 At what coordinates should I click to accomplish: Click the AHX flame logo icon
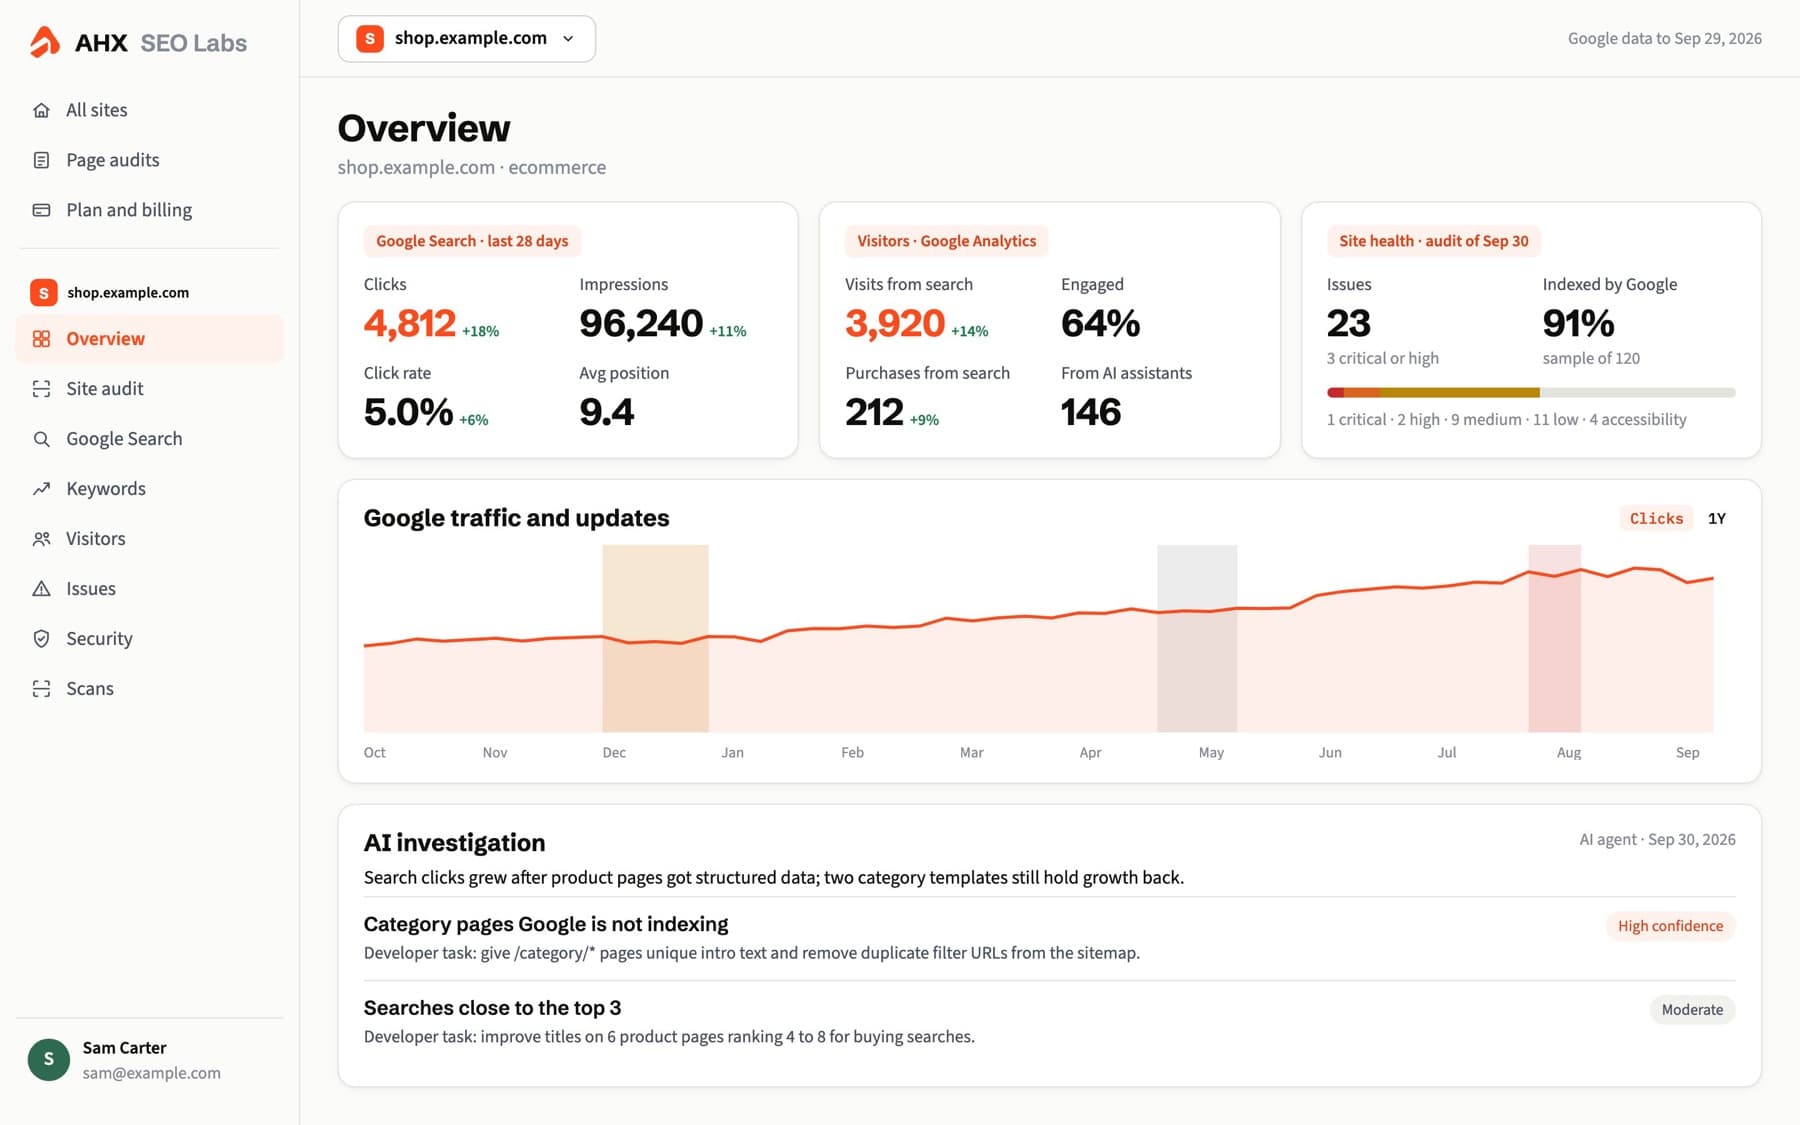click(44, 41)
